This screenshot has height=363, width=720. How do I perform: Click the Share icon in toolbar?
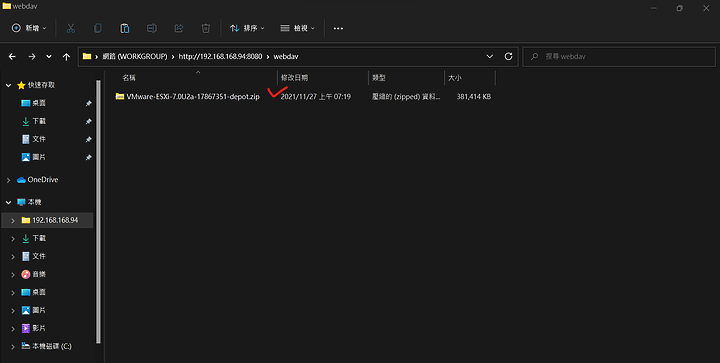[179, 28]
